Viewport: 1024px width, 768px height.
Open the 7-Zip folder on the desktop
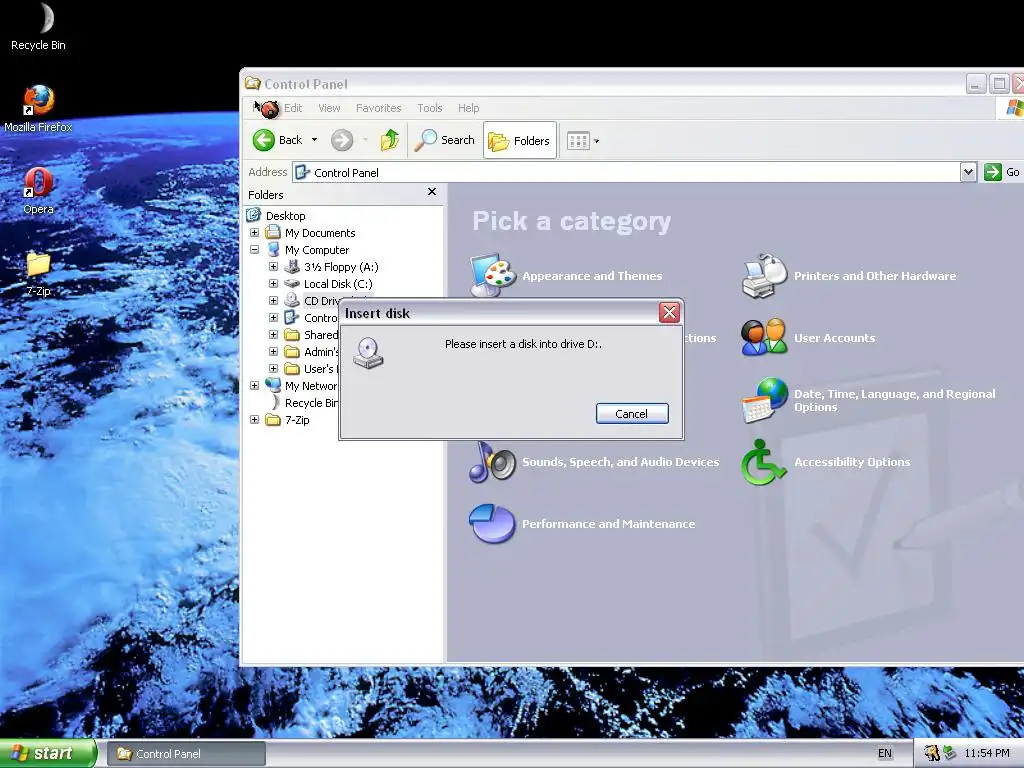pos(39,272)
